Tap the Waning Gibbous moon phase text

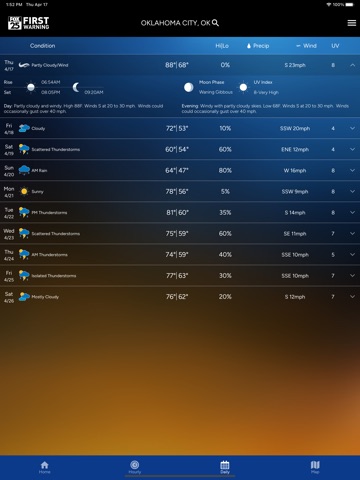pyautogui.click(x=216, y=92)
